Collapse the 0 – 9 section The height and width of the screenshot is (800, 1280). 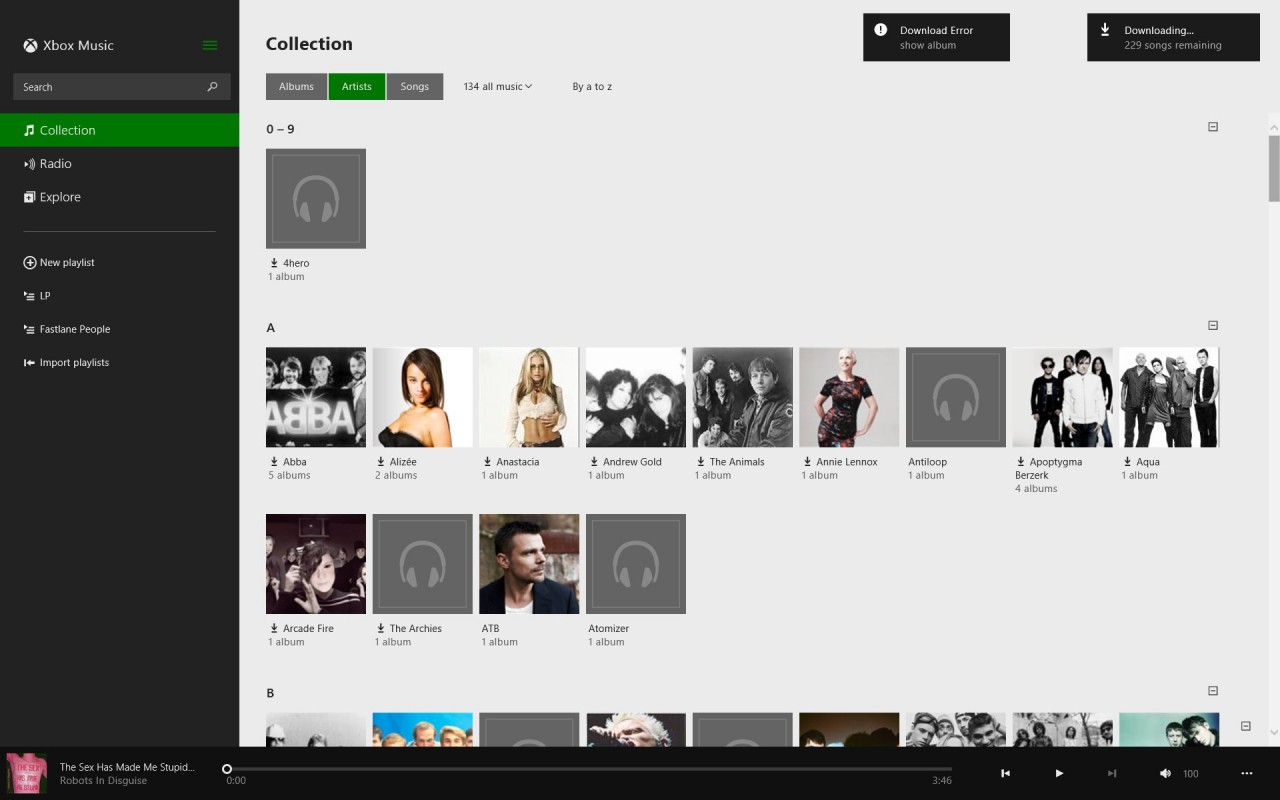pyautogui.click(x=1212, y=127)
